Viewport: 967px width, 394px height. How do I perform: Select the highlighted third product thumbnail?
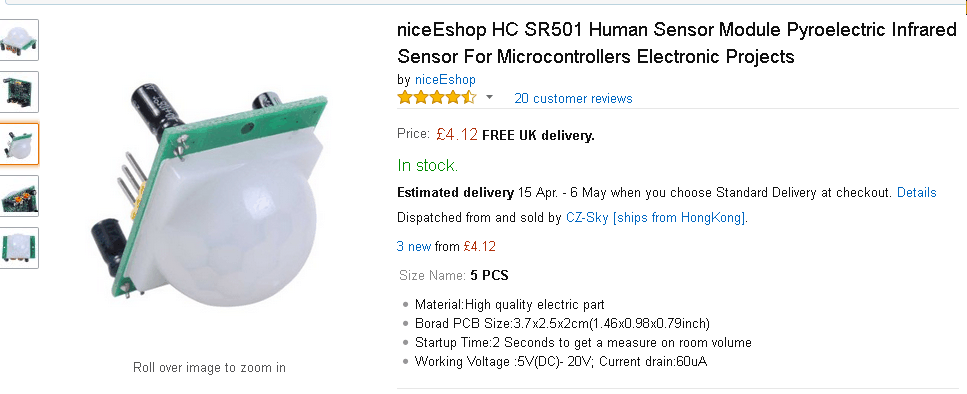19,144
